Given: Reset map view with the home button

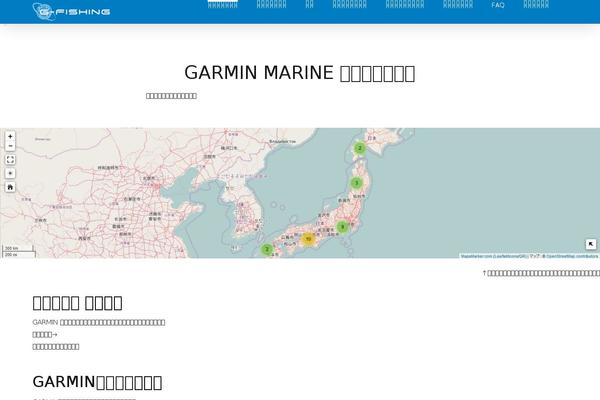Looking at the screenshot, I should point(10,187).
